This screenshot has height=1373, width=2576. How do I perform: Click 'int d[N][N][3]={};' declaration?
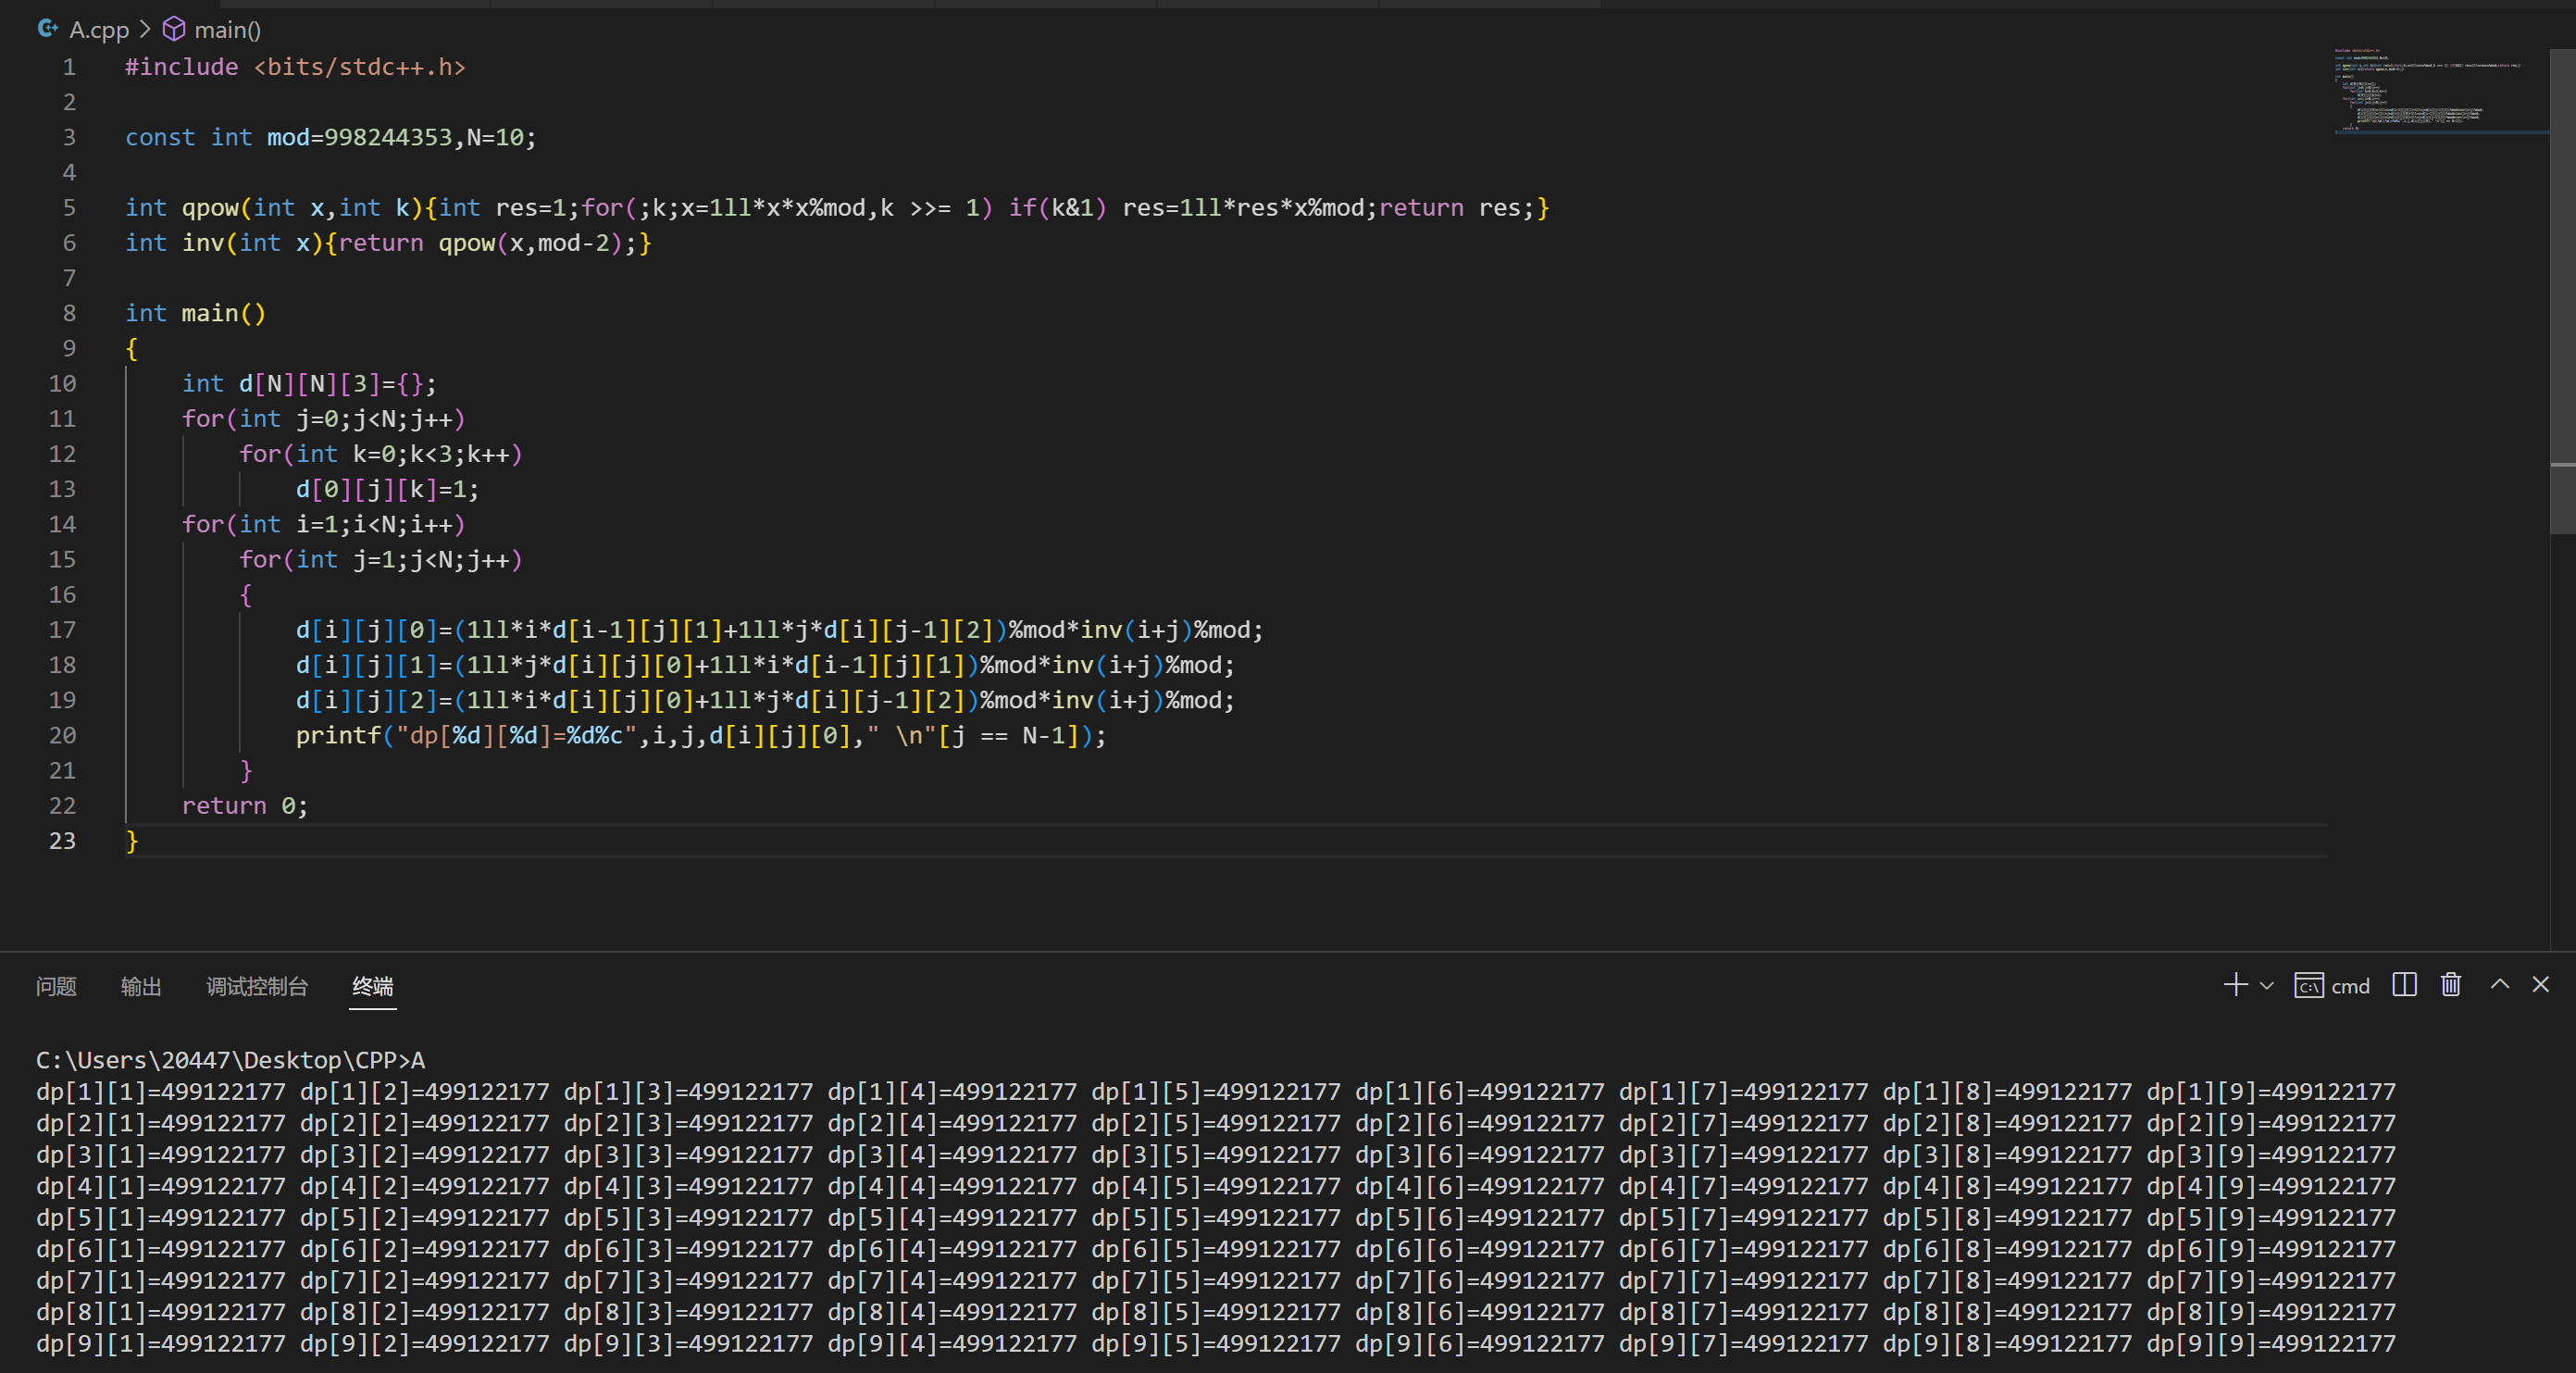309,384
